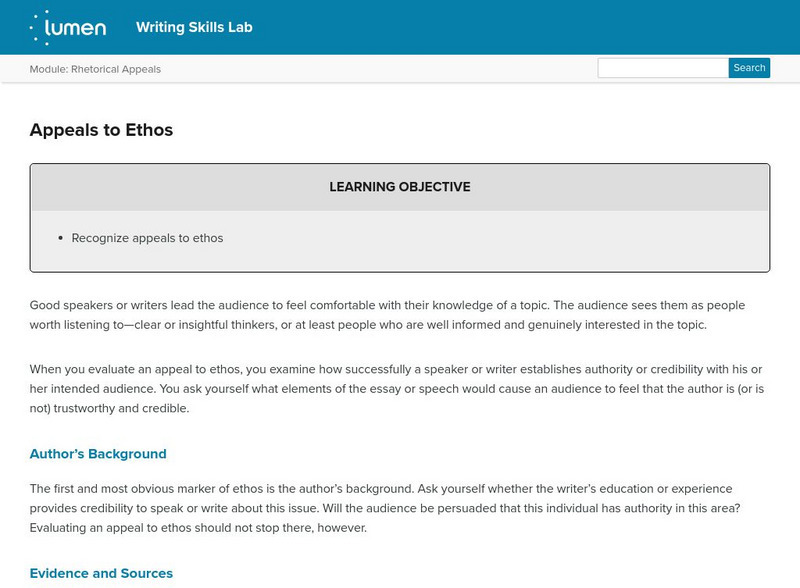Viewport: 800px width, 588px height.
Task: Focus the search text input field
Action: point(663,68)
